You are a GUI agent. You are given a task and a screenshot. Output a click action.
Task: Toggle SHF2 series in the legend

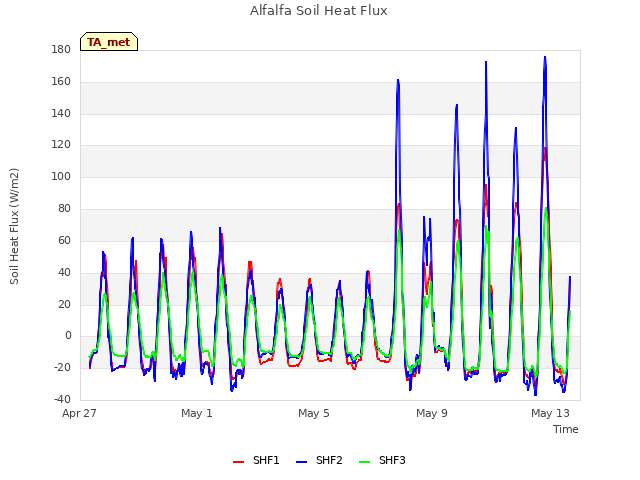(x=319, y=460)
